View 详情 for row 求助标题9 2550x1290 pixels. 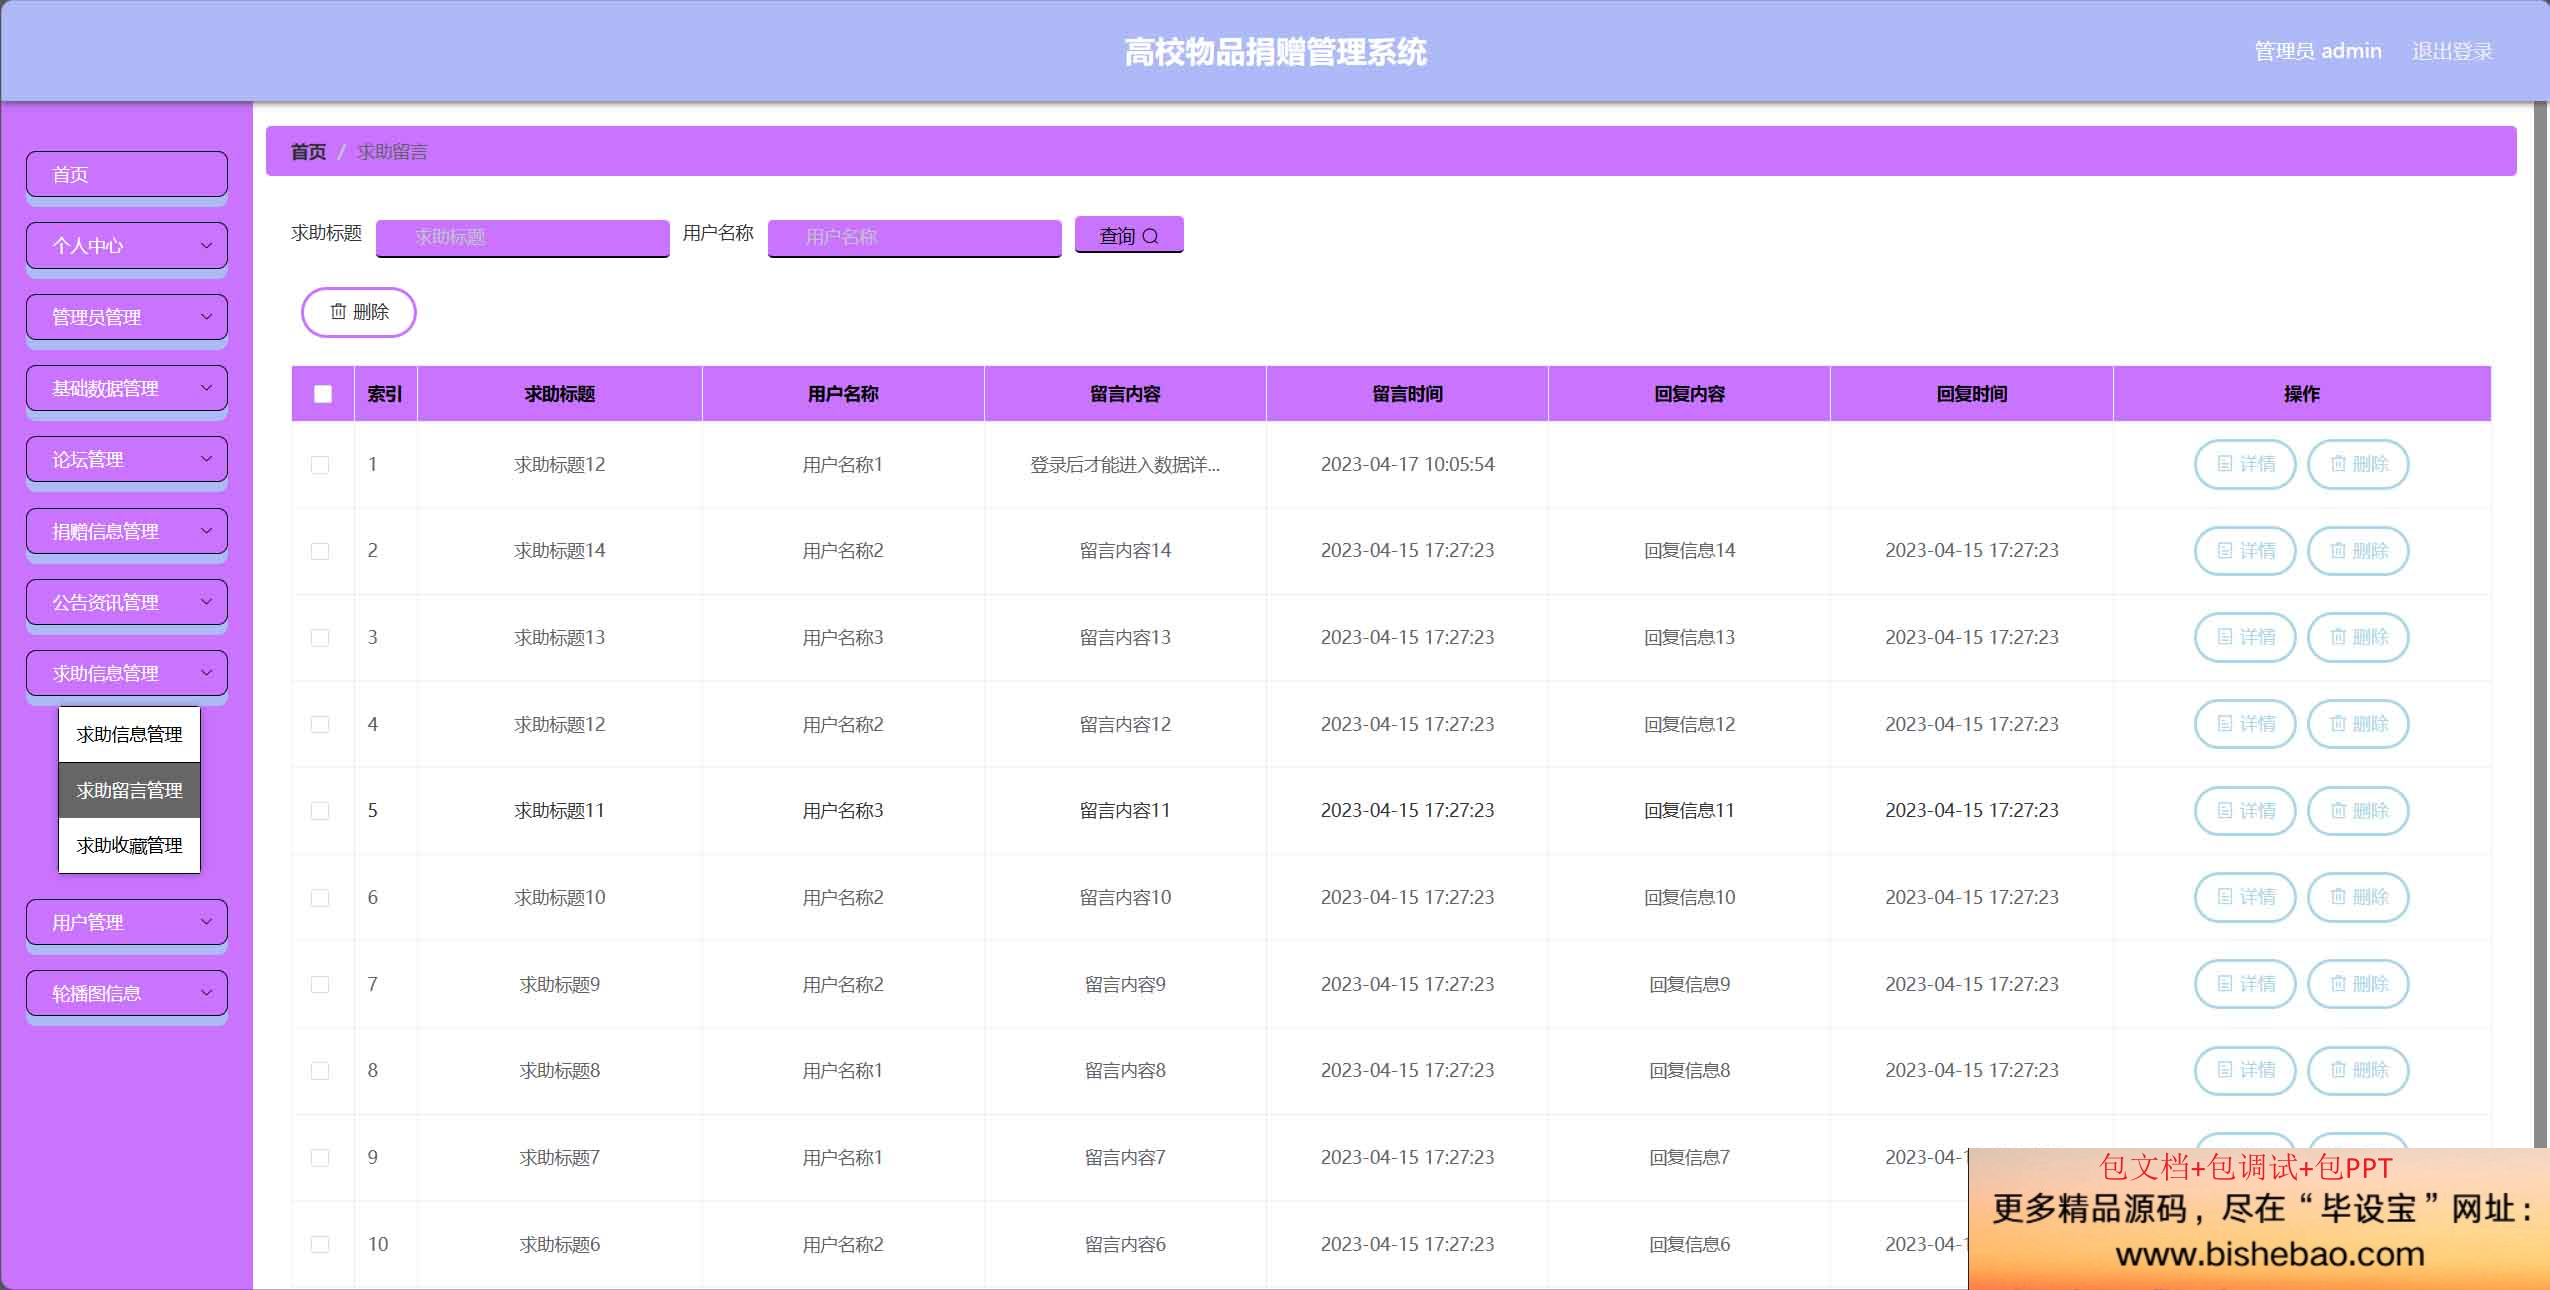click(2245, 984)
